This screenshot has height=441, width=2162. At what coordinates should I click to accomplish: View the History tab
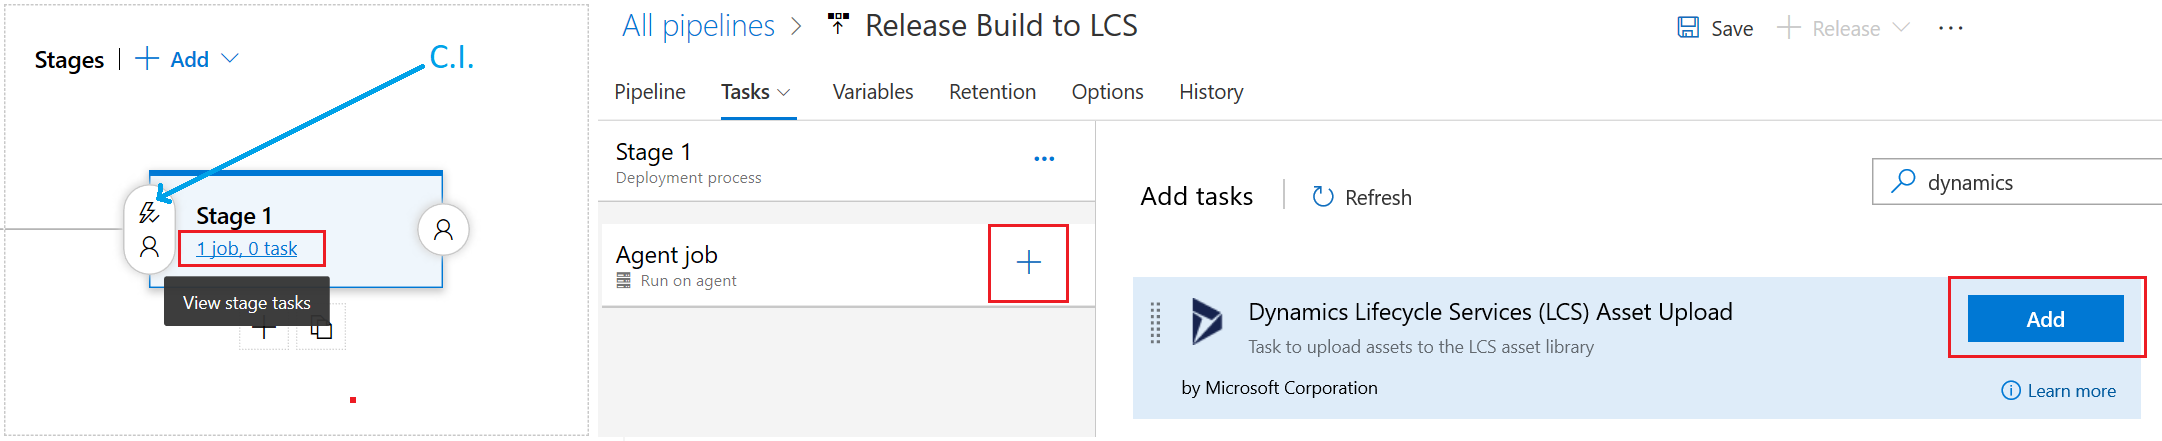click(1211, 92)
